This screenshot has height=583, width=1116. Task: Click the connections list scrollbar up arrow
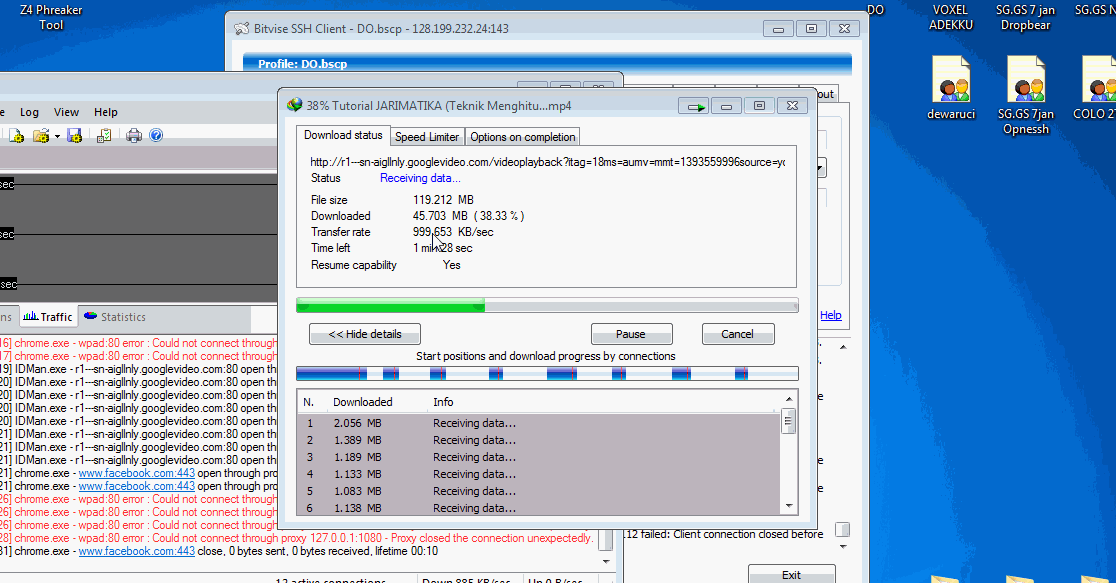click(x=789, y=399)
